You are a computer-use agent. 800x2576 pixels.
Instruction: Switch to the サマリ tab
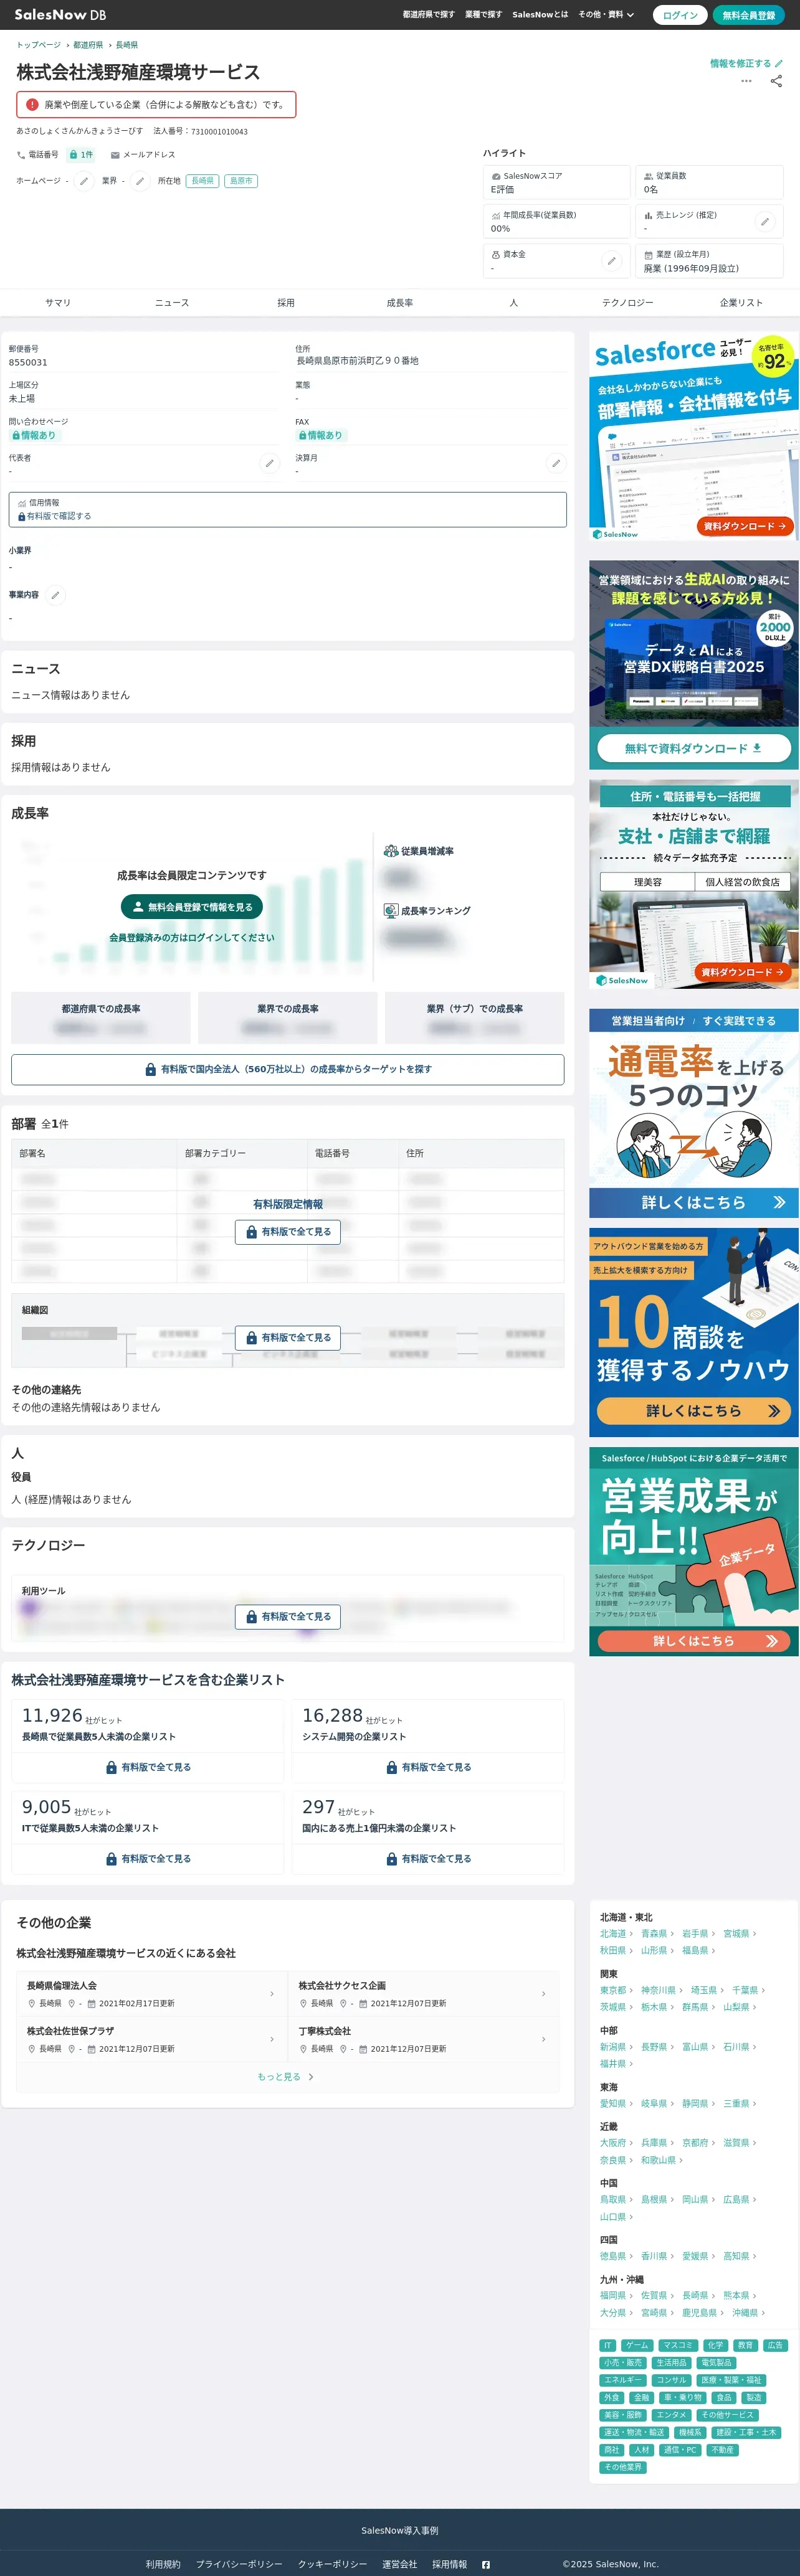[x=58, y=303]
